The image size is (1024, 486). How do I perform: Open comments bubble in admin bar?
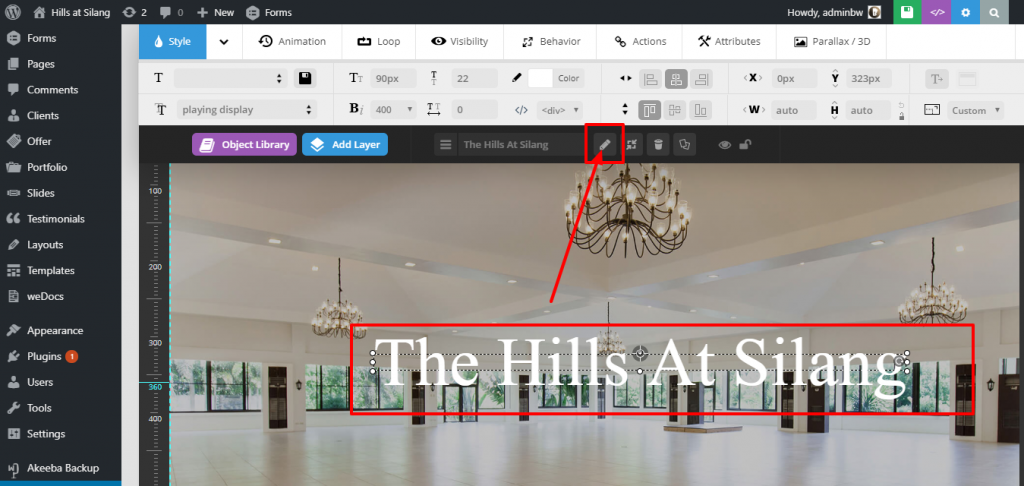(171, 12)
